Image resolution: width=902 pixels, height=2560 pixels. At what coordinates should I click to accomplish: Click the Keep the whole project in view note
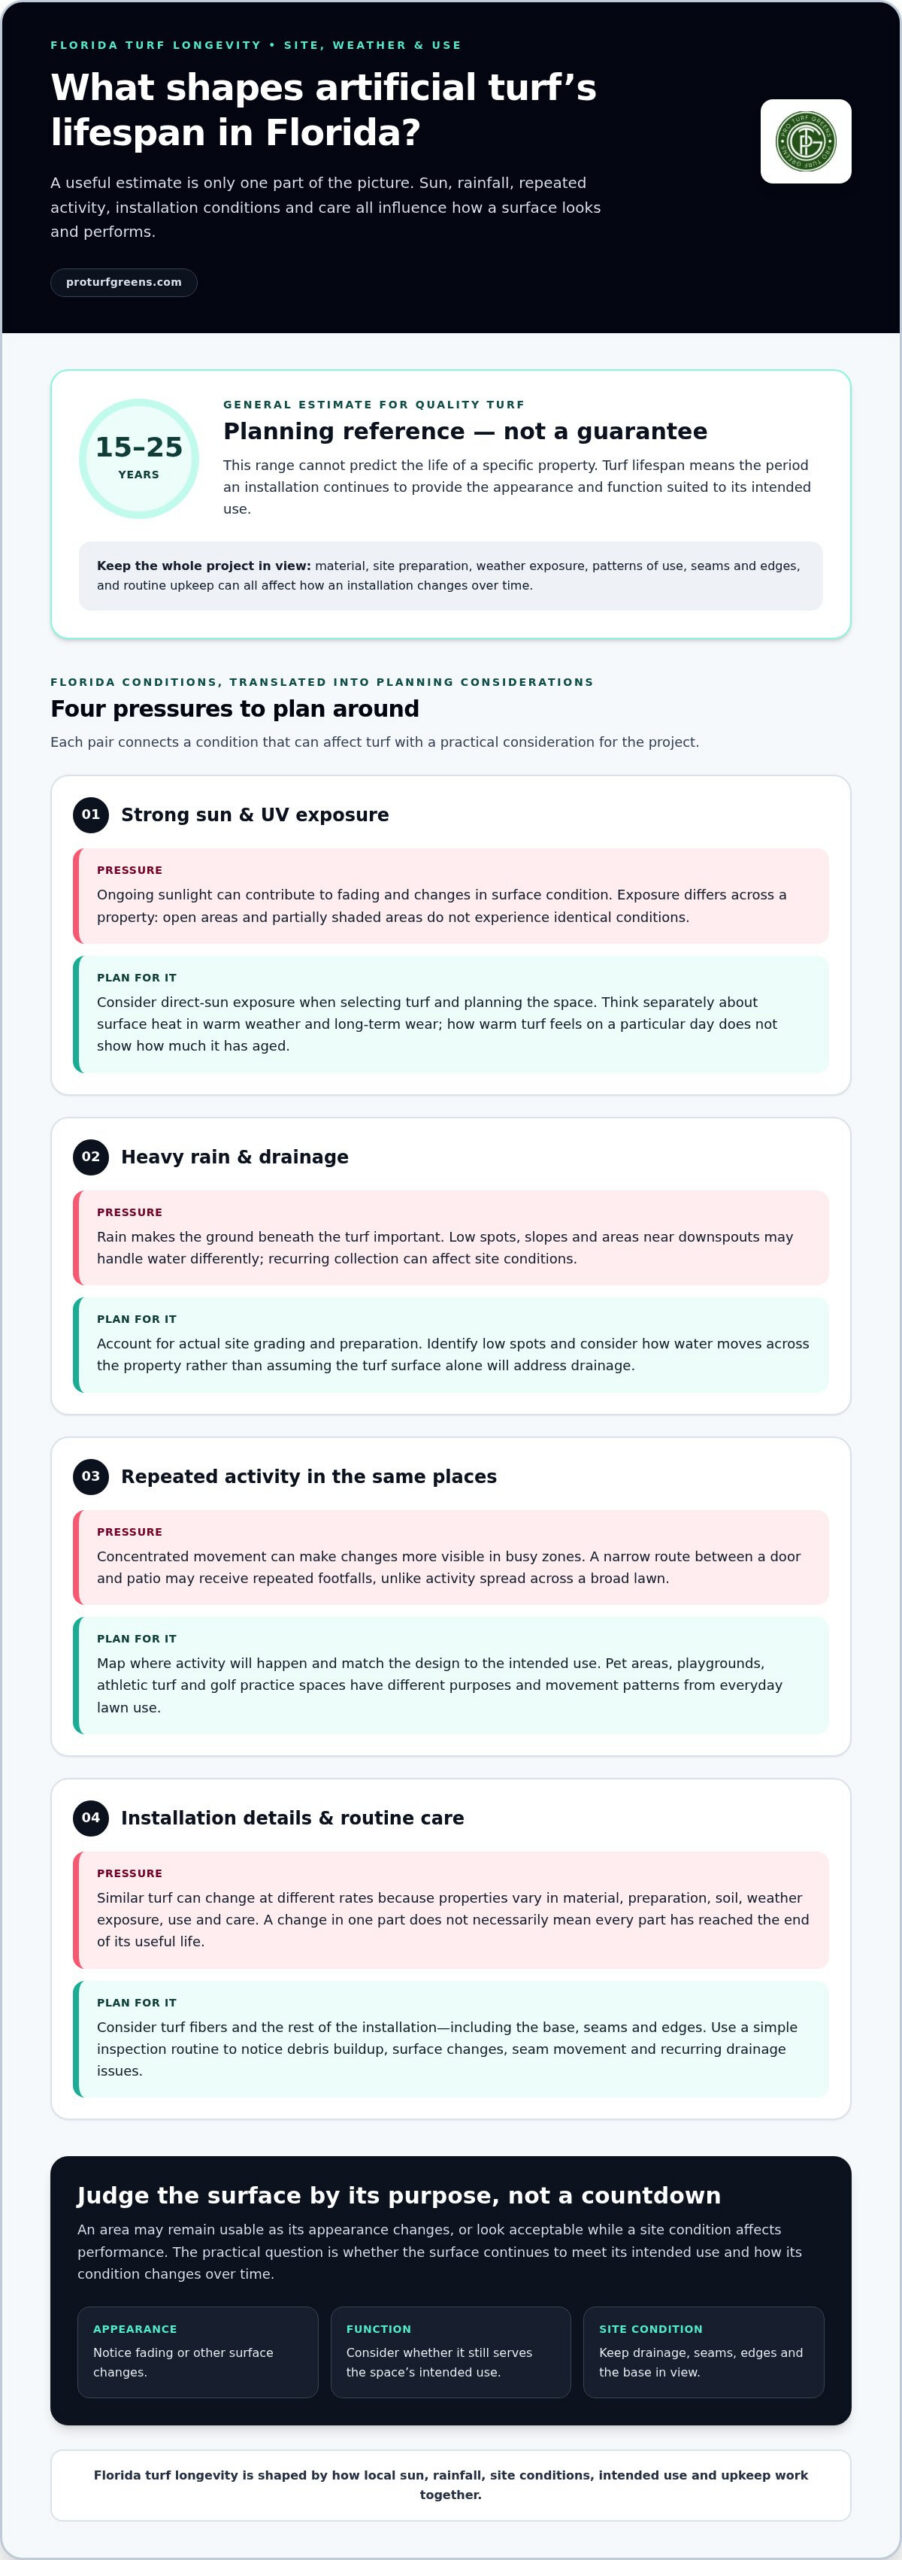451,575
